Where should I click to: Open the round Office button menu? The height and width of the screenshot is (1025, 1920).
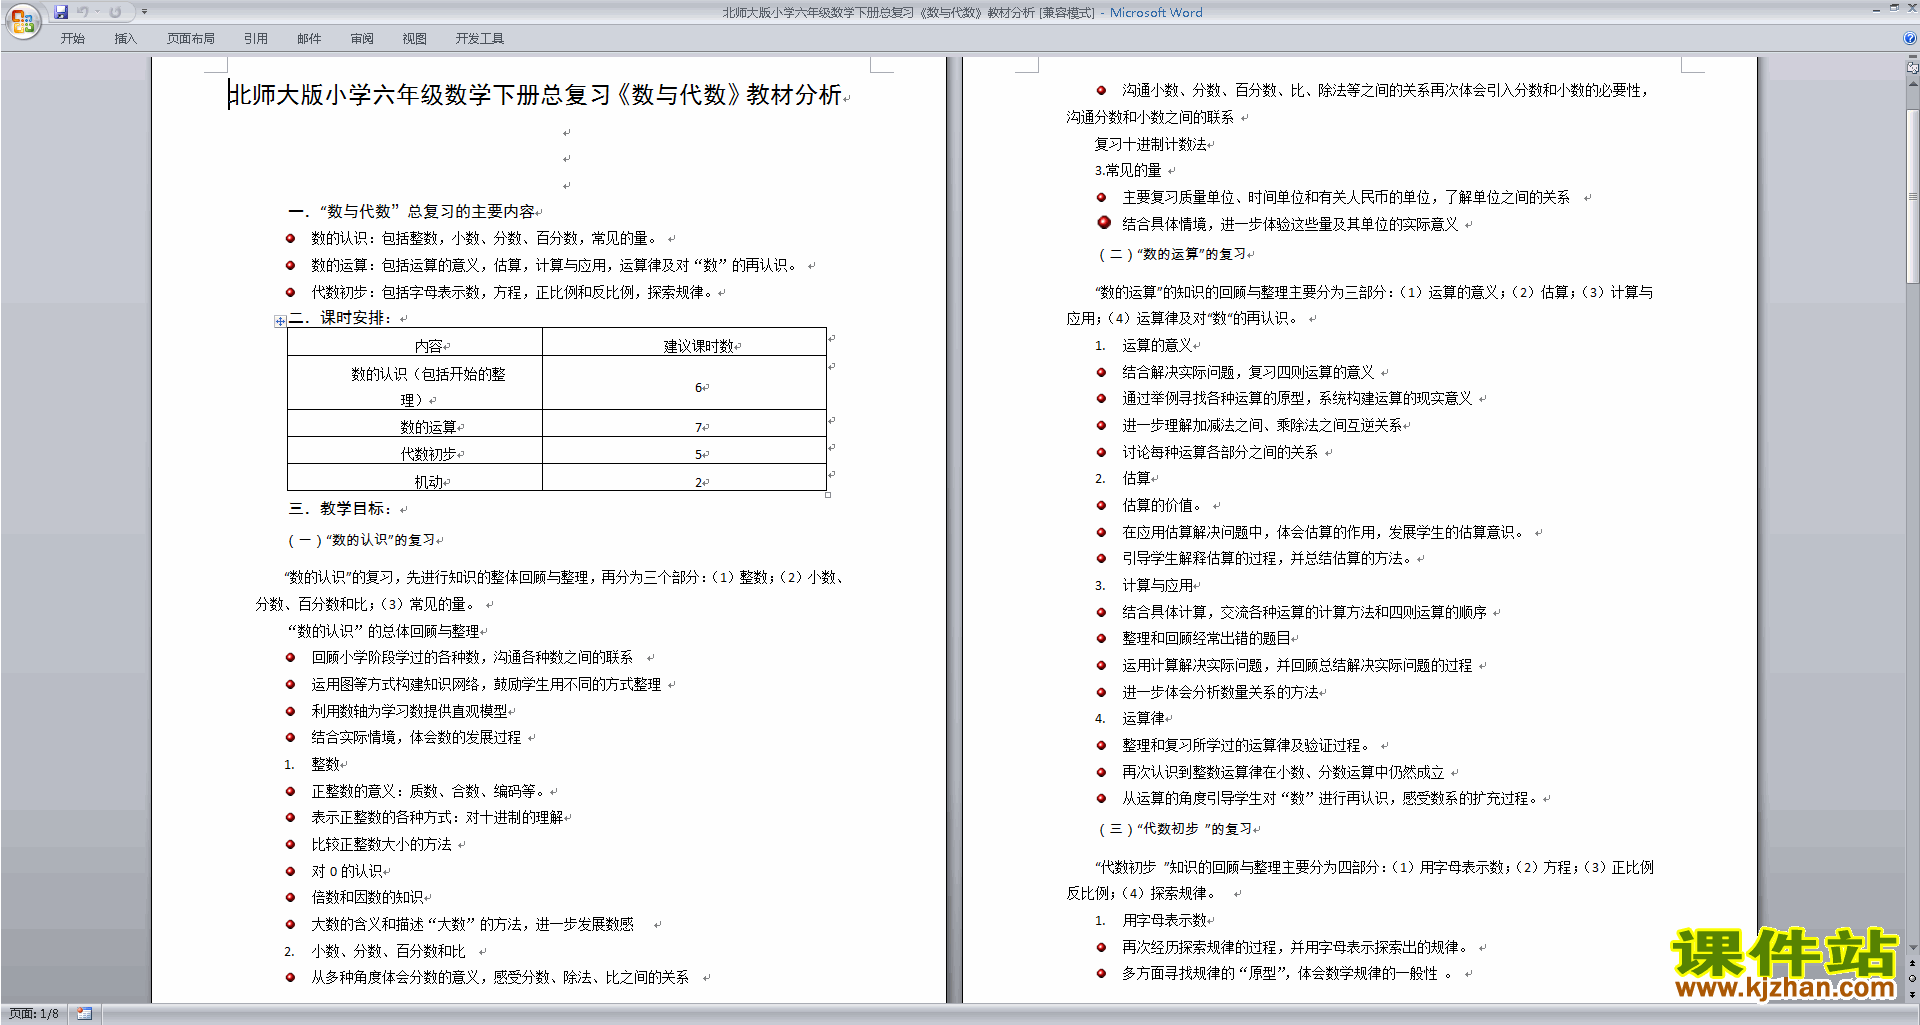[x=22, y=21]
